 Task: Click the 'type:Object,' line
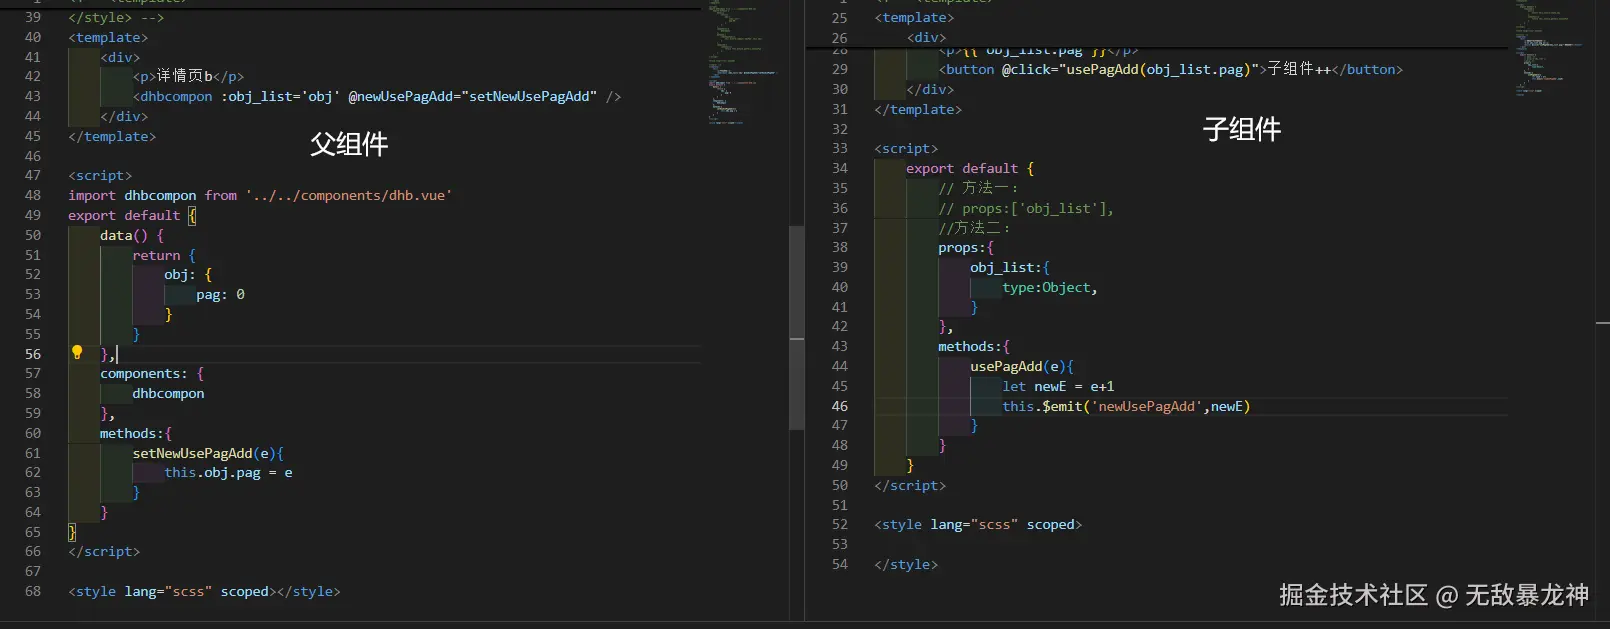1050,287
